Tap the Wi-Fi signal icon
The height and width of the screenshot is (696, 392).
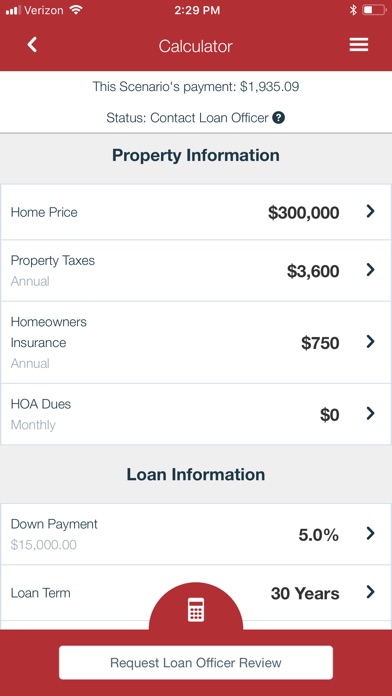(x=76, y=10)
